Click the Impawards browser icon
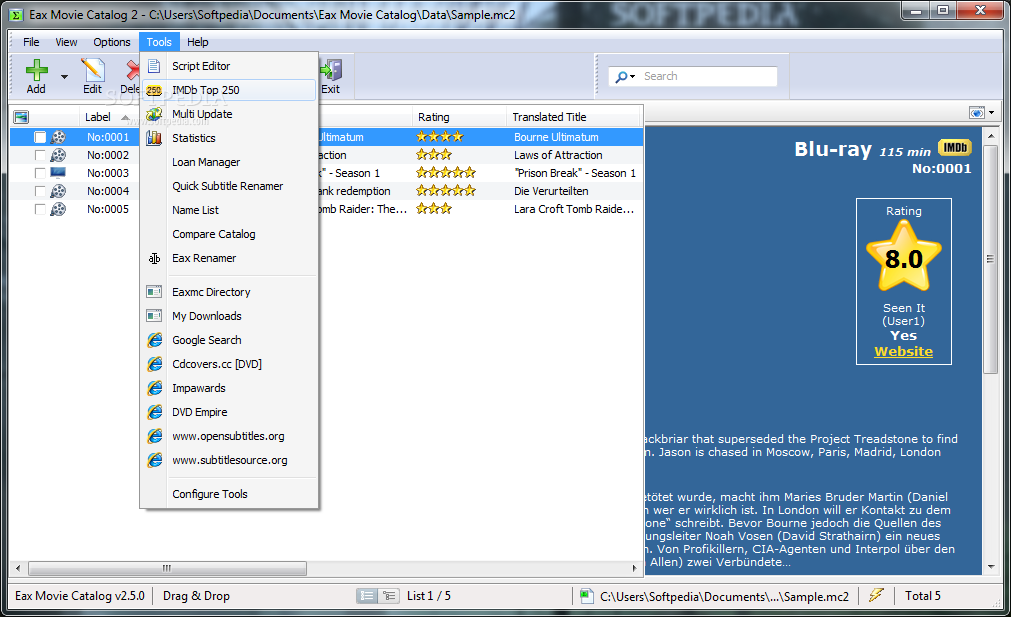The width and height of the screenshot is (1011, 617). point(155,388)
